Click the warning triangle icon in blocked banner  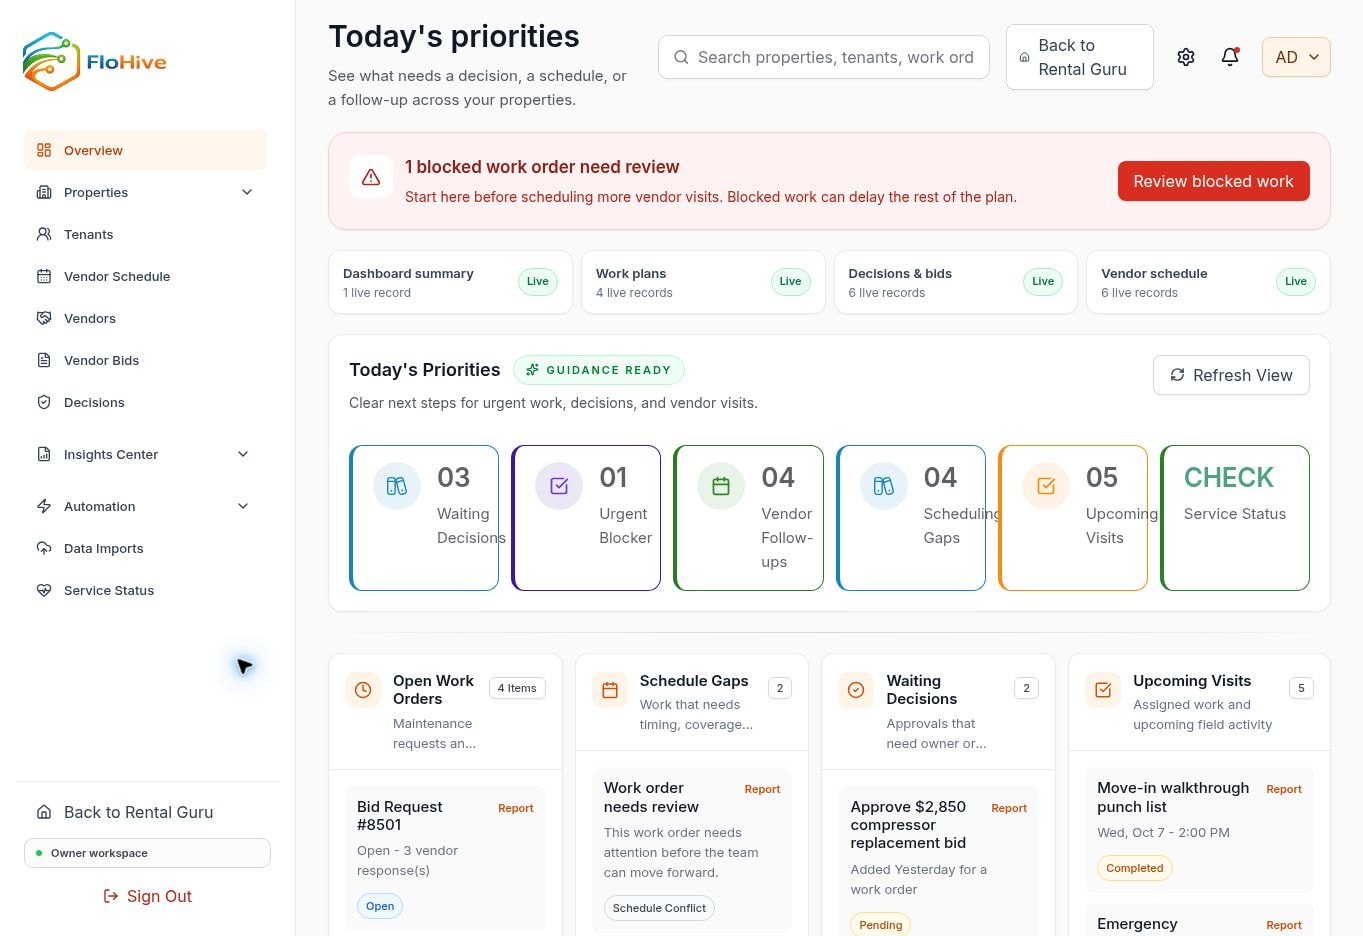pyautogui.click(x=371, y=177)
